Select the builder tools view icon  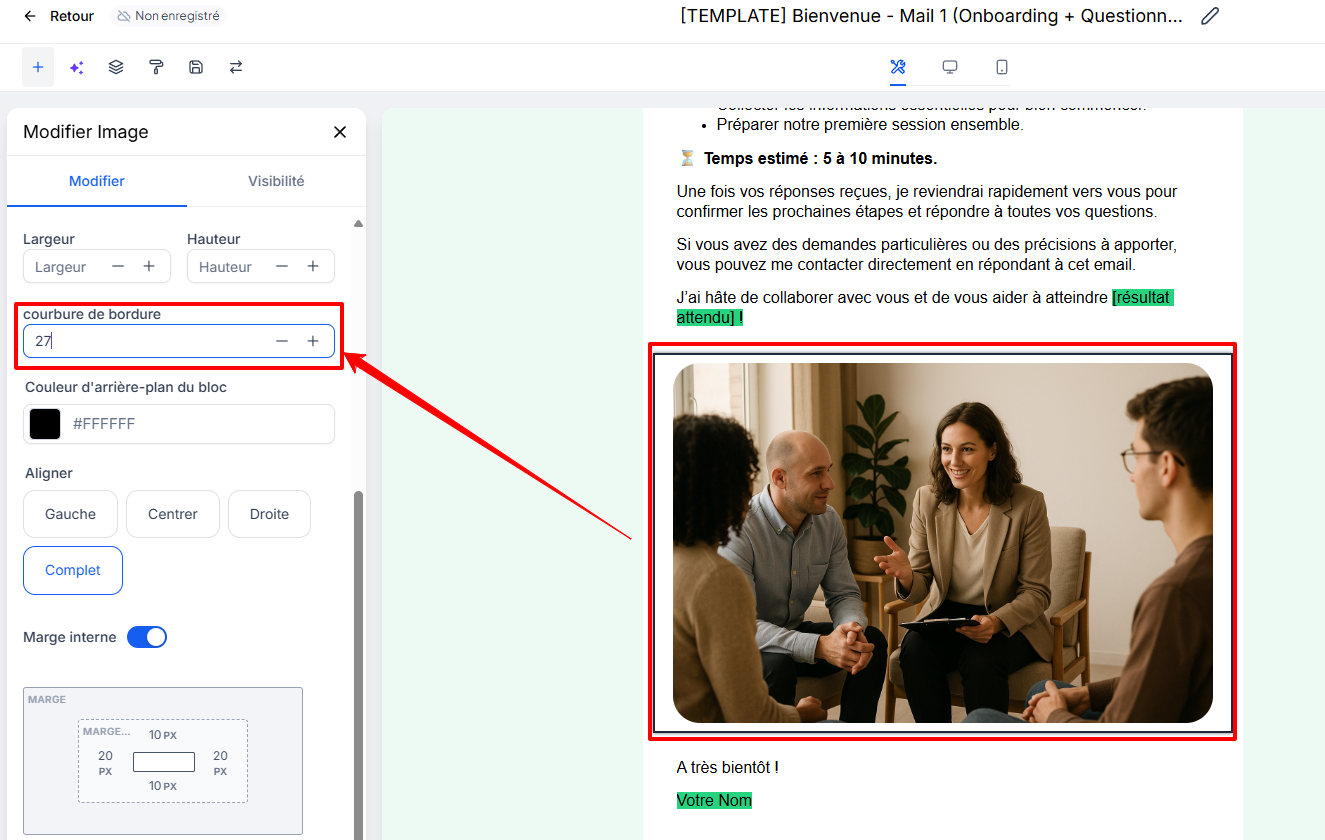pos(898,67)
